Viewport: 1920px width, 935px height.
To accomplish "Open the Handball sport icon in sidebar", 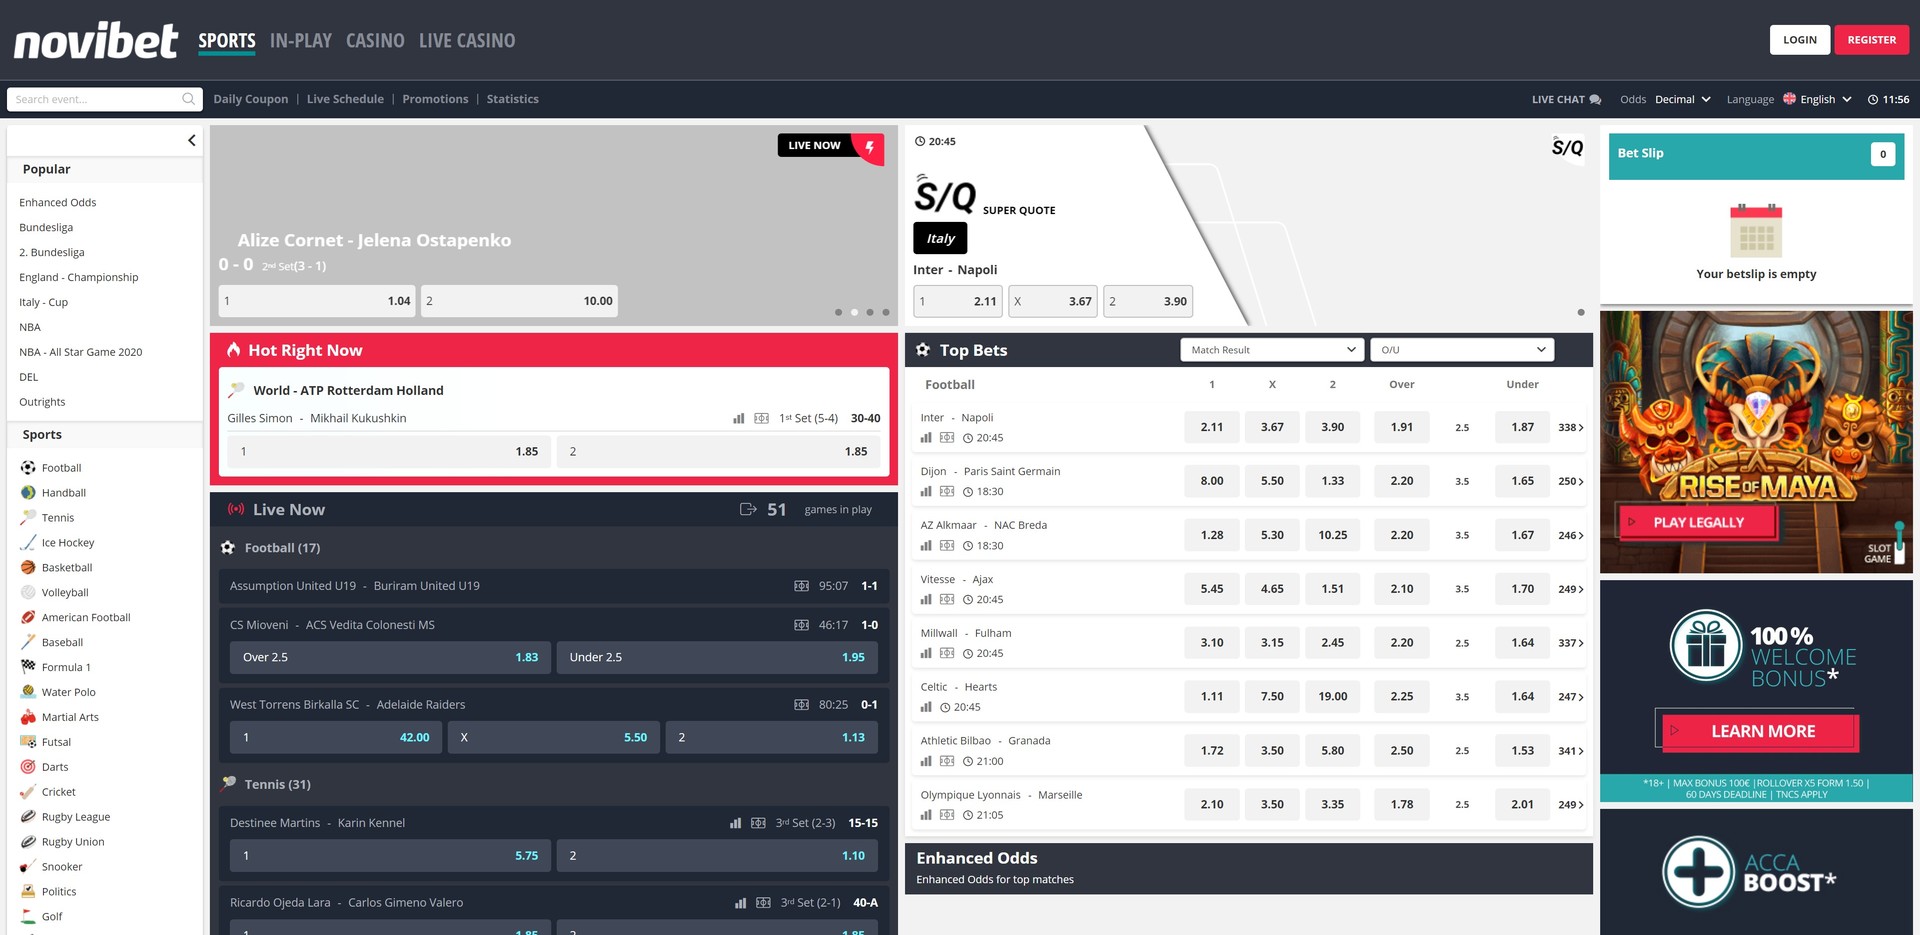I will point(28,493).
